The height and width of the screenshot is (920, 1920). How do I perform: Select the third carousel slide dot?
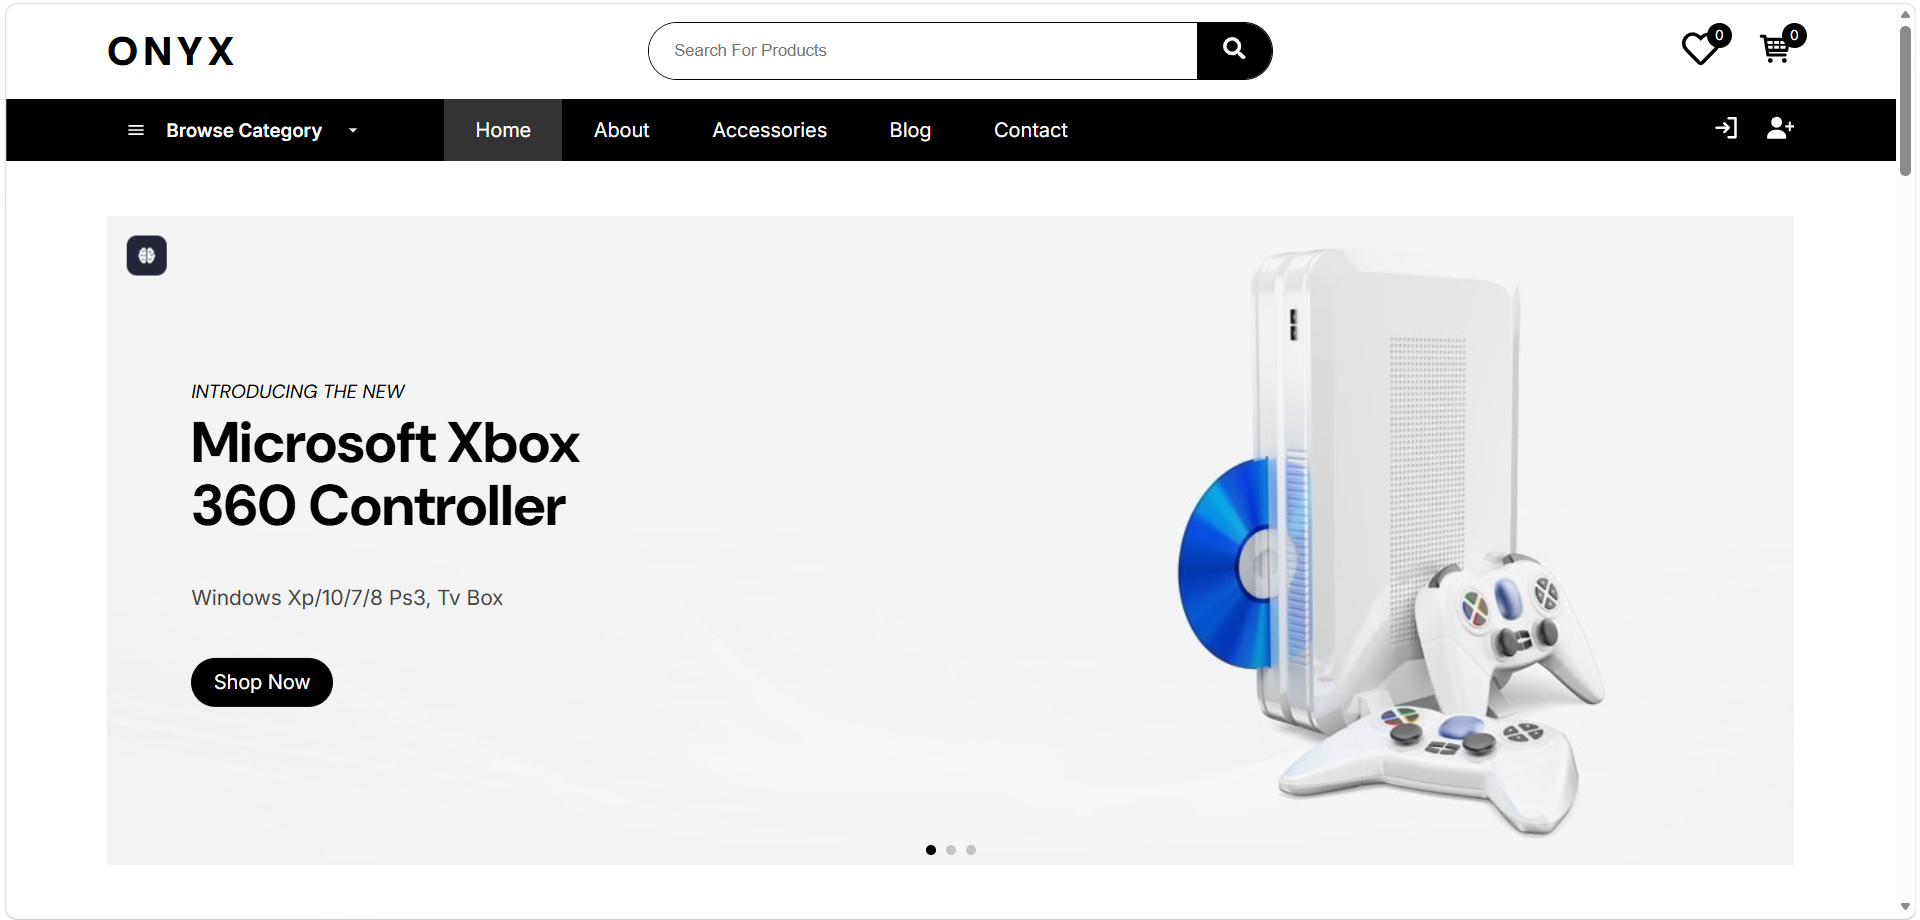[x=971, y=850]
